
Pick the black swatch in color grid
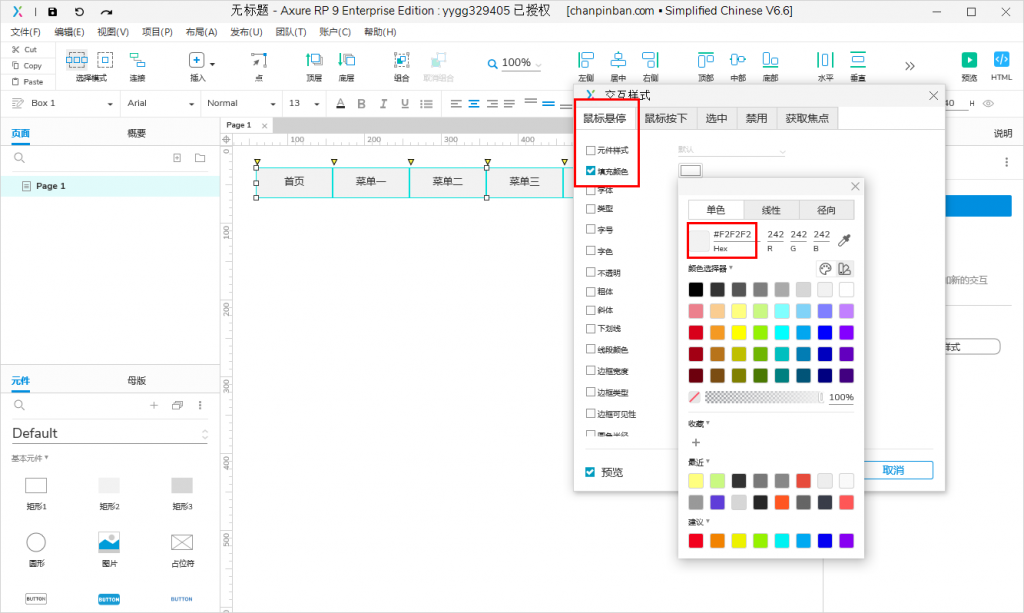point(696,289)
